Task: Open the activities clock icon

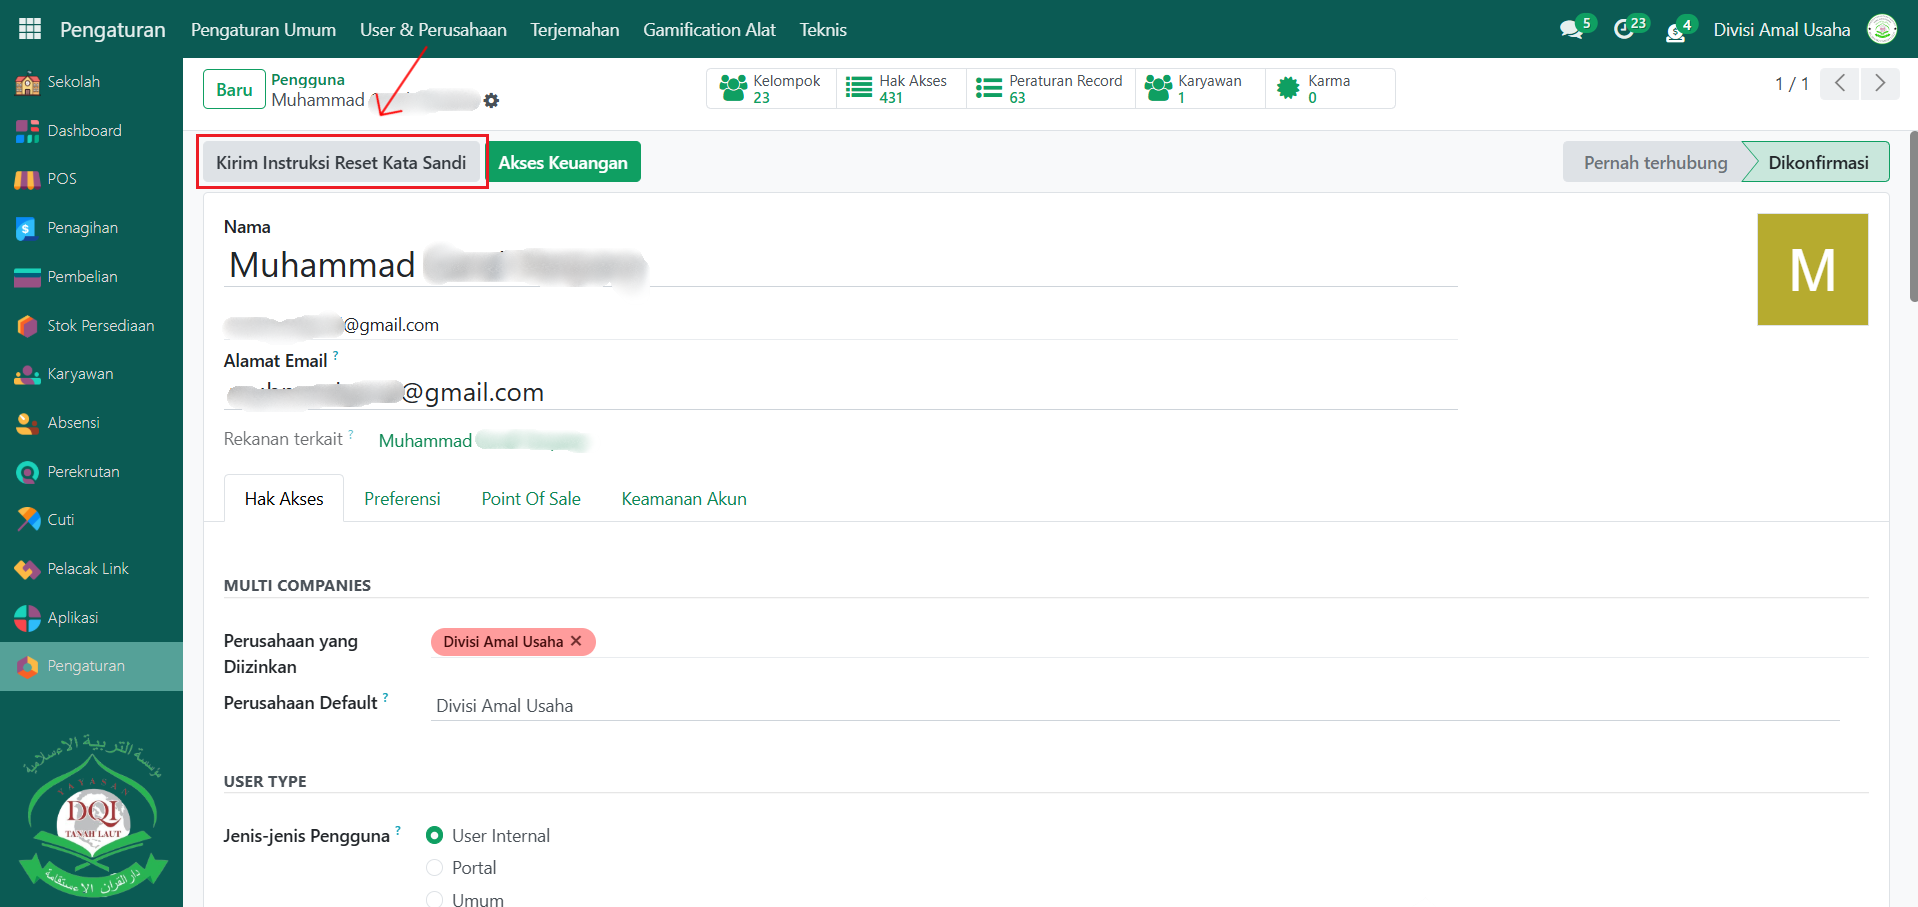Action: pos(1624,30)
